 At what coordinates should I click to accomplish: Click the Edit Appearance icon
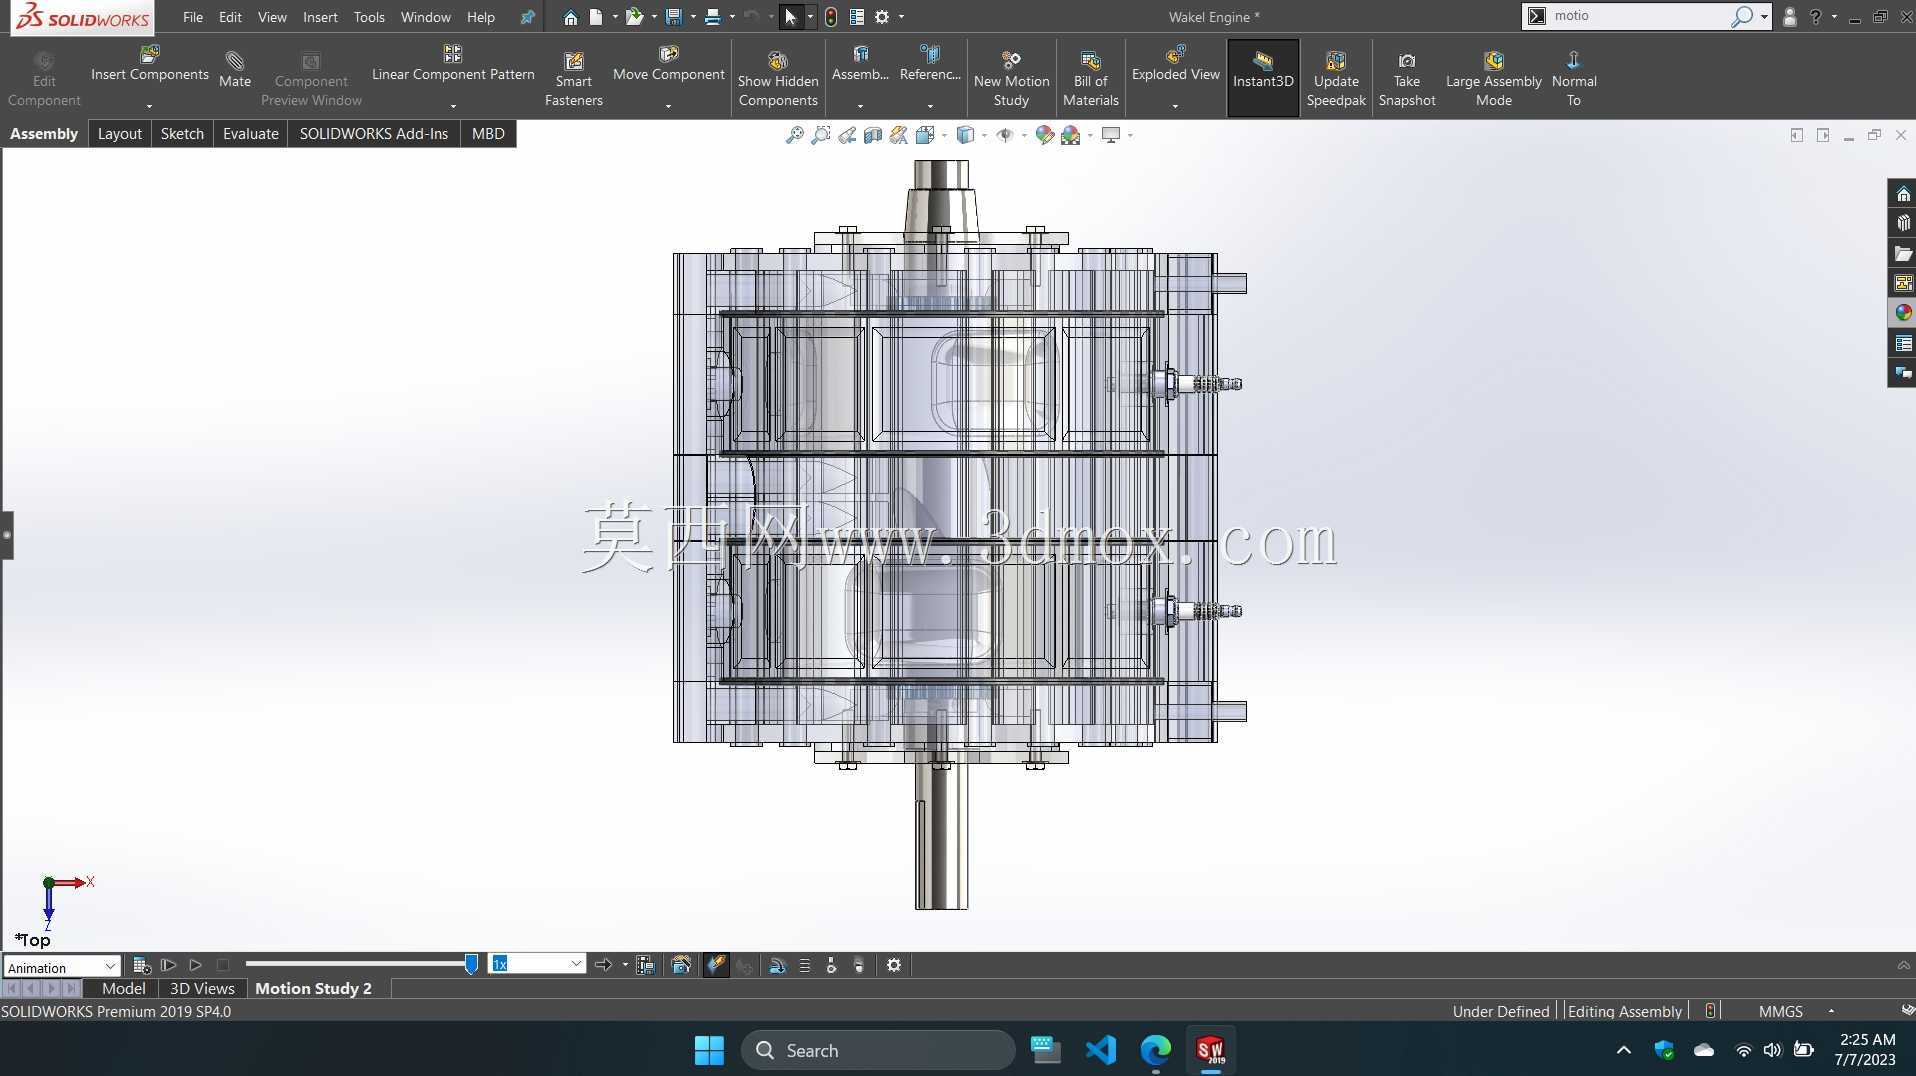[1044, 135]
